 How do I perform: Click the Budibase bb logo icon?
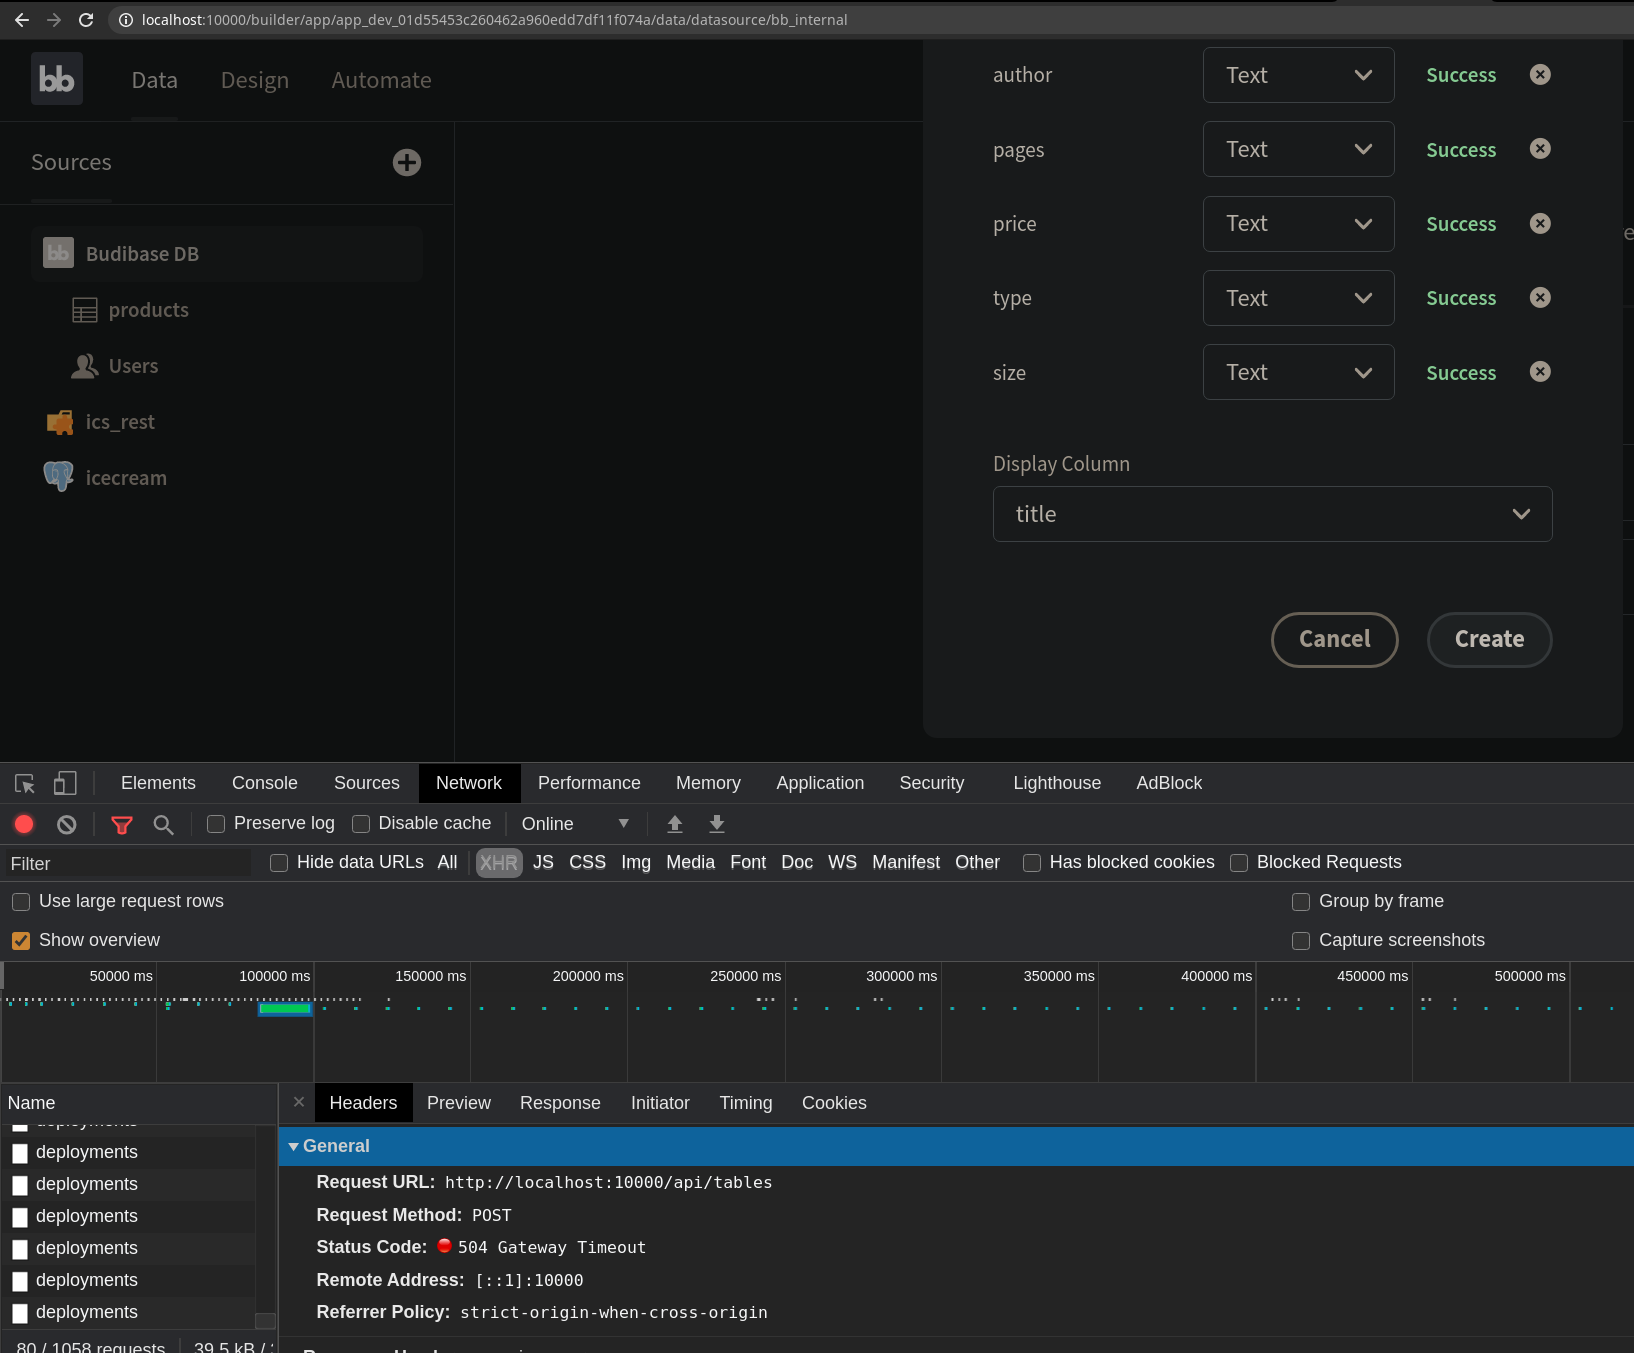pyautogui.click(x=57, y=79)
